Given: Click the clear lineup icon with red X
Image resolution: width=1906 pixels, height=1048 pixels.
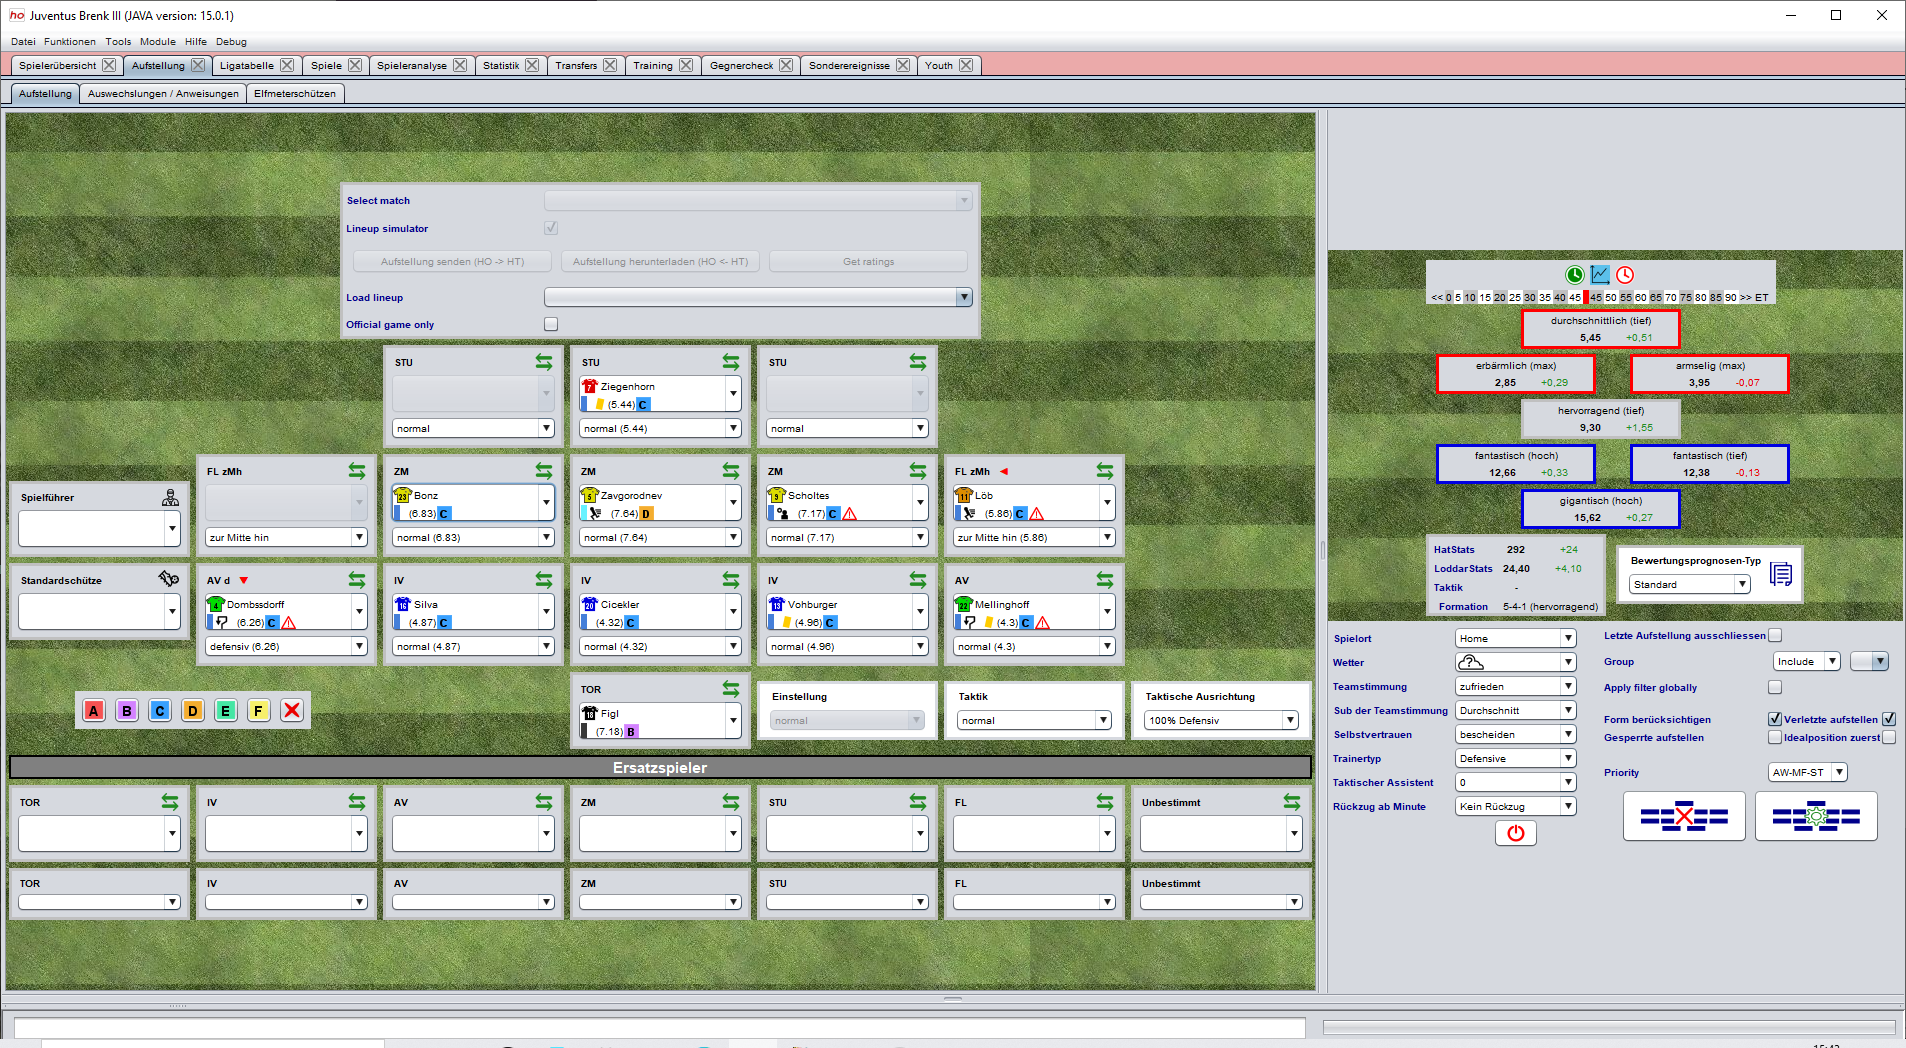Looking at the screenshot, I should (1684, 817).
